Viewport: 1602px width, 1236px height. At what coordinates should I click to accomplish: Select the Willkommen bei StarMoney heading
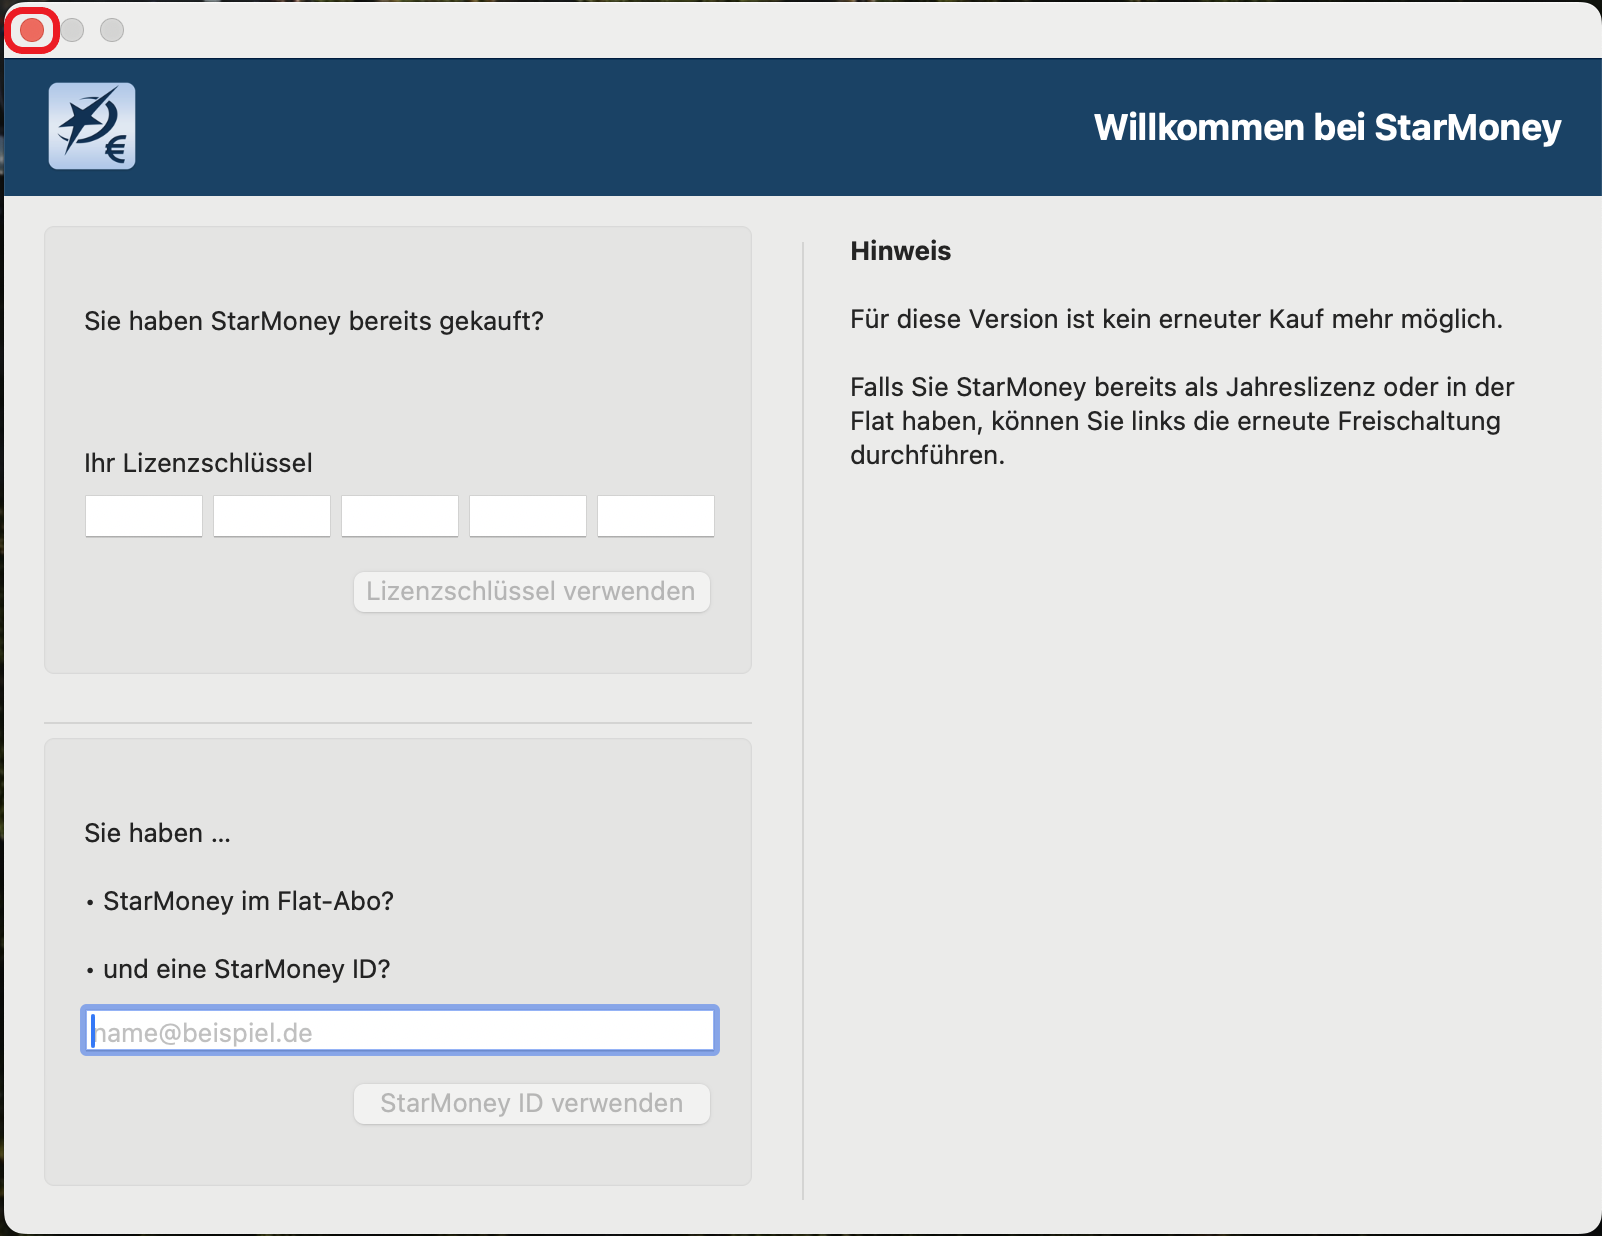click(1327, 127)
